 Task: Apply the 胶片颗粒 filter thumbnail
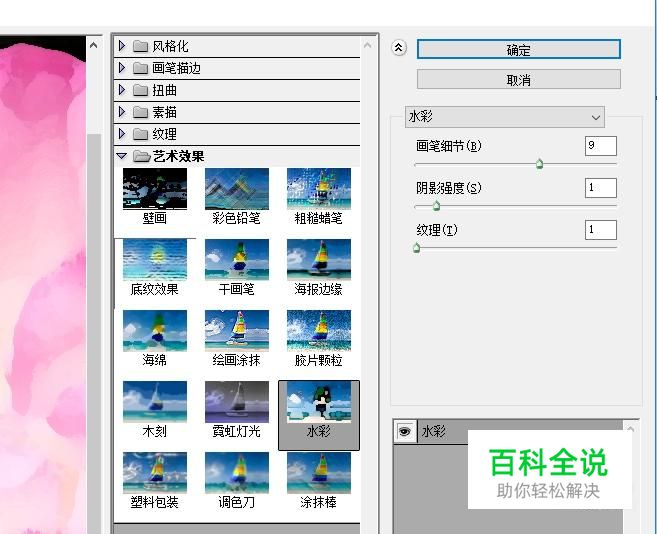pyautogui.click(x=319, y=331)
